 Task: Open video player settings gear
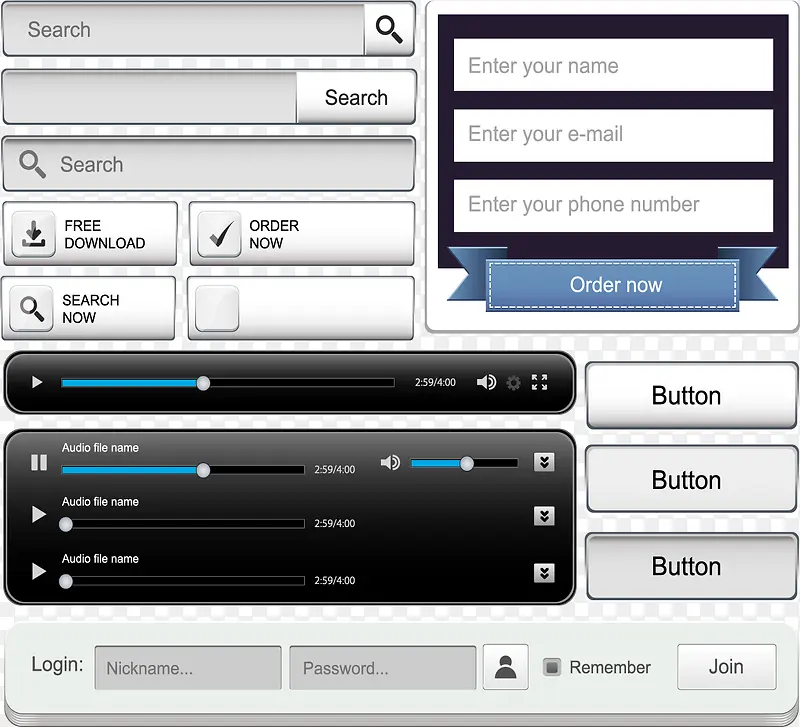click(x=514, y=382)
